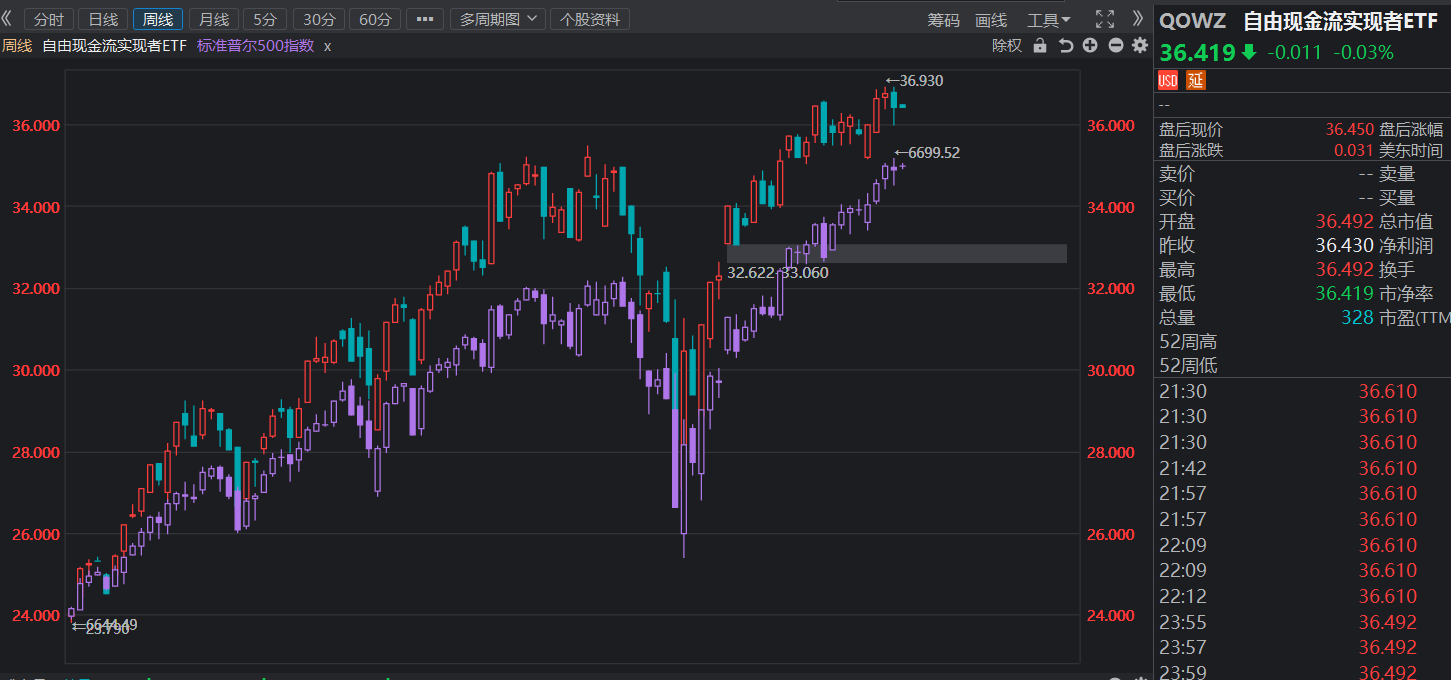This screenshot has height=680, width=1451.
Task: Click the 换手 label
Action: 1397,270
